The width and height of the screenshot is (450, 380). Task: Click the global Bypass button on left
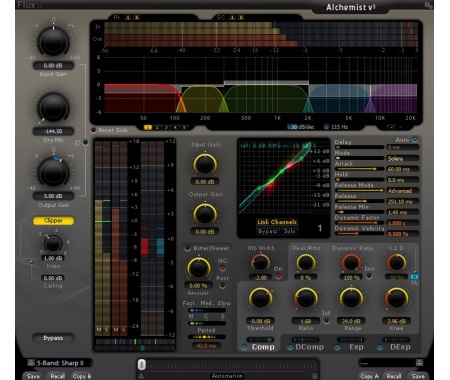[x=53, y=338]
